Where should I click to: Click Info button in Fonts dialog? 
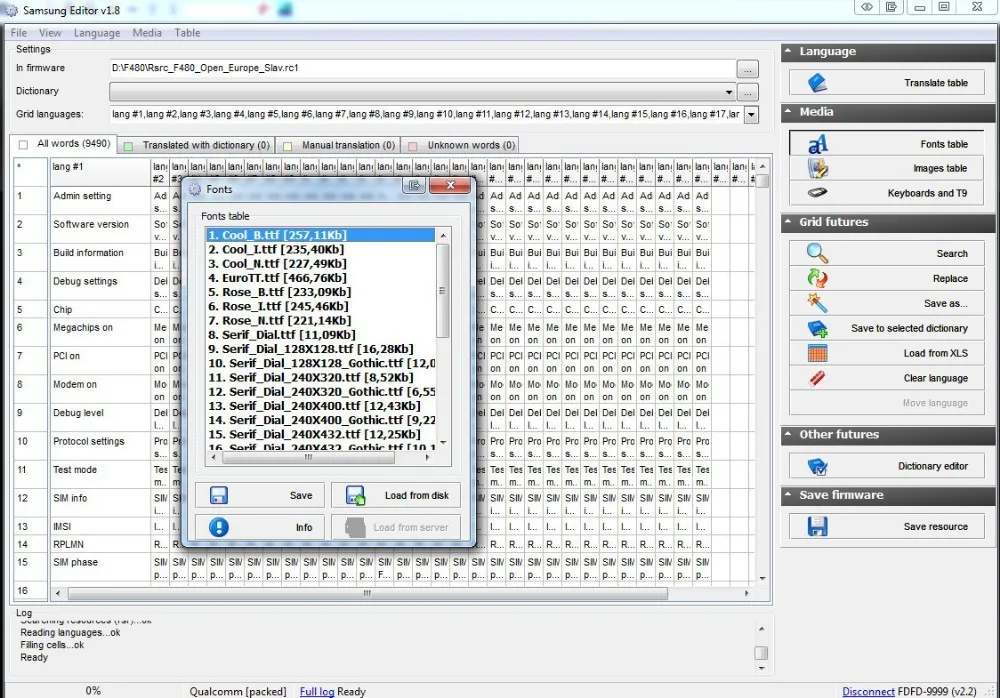tap(260, 527)
